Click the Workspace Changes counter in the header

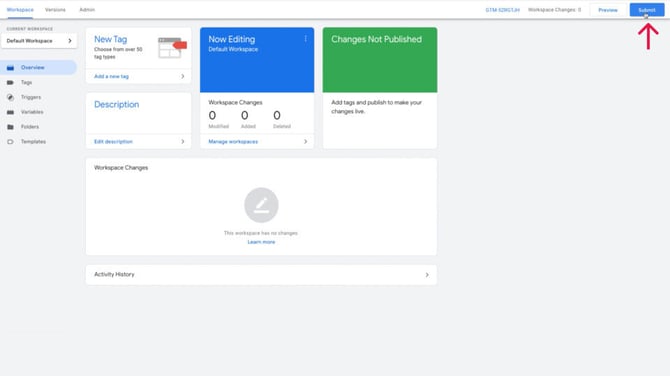(x=554, y=10)
